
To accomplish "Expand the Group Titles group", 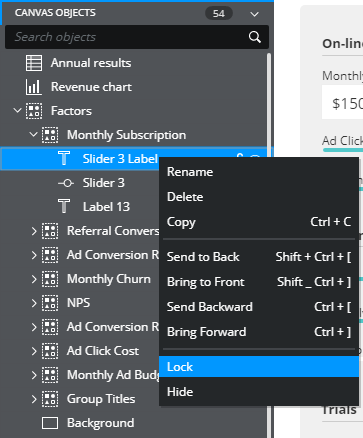I will point(34,399).
